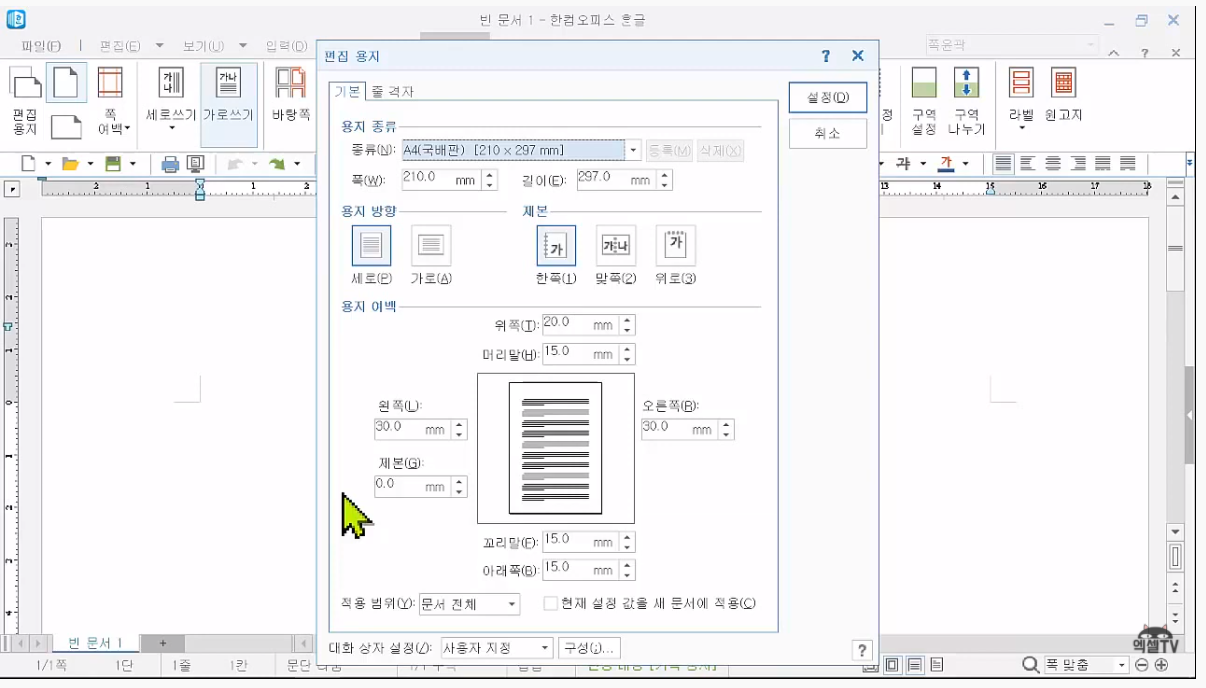
Task: Click the save disk toolbar icon
Action: click(x=113, y=163)
